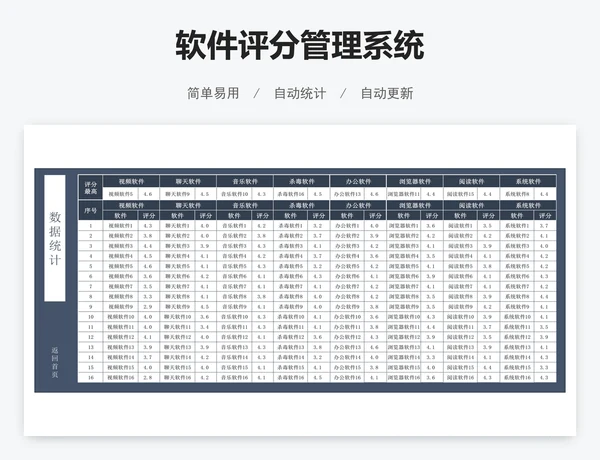Select 视频软件5 in the 评分最高 row
Viewport: 600px width, 460px height.
coord(120,194)
